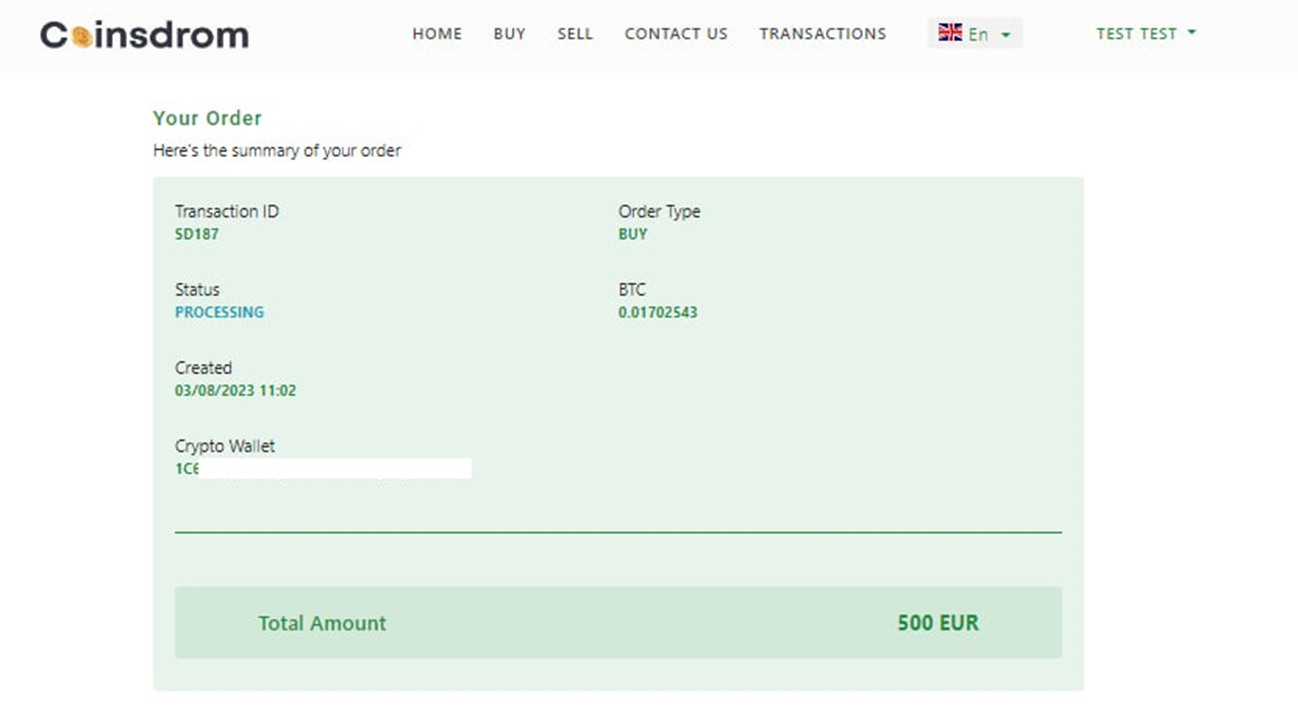Expand the language selector dropdown
The width and height of the screenshot is (1298, 707).
[975, 33]
